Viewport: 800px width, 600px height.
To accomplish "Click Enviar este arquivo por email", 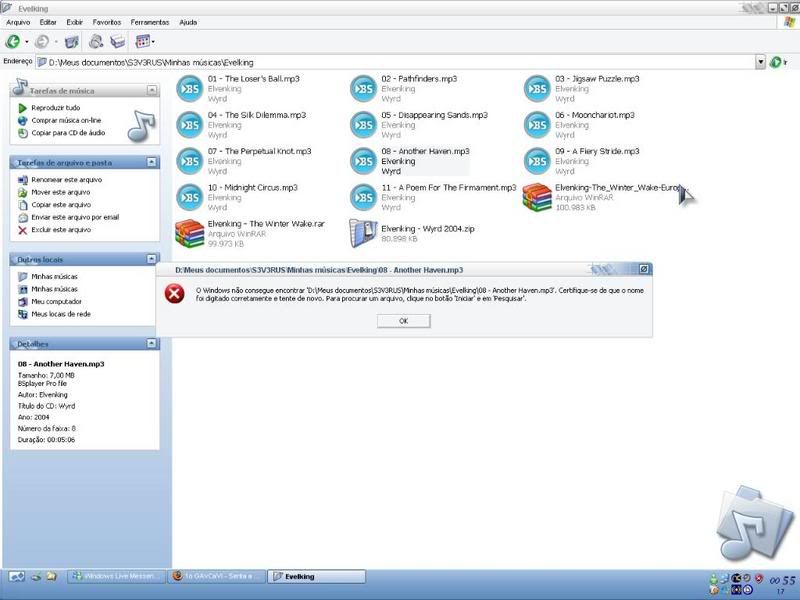I will pos(75,217).
